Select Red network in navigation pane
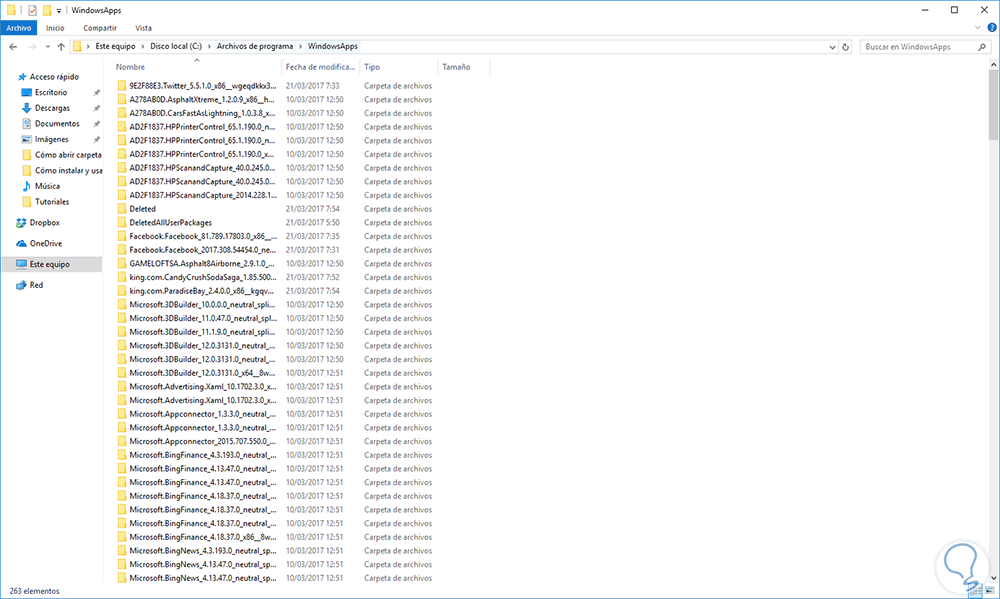Viewport: 1000px width, 599px height. (36, 285)
